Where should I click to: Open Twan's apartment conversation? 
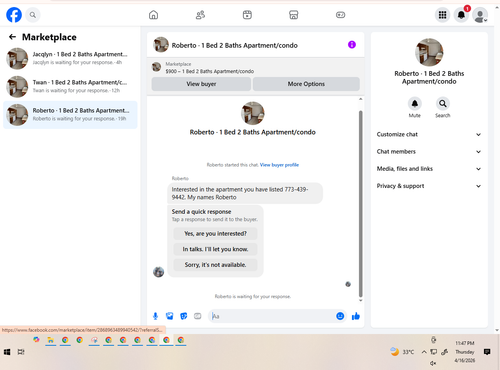(70, 86)
